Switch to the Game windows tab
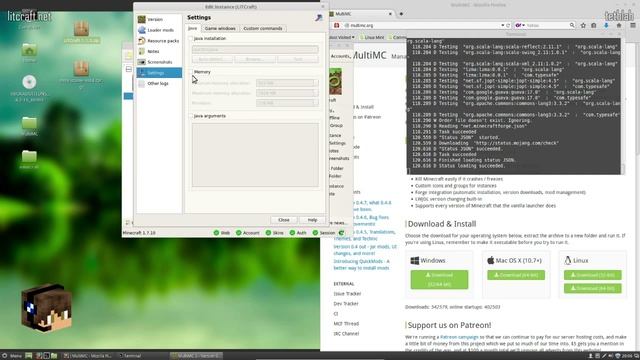640x360 pixels. point(220,28)
